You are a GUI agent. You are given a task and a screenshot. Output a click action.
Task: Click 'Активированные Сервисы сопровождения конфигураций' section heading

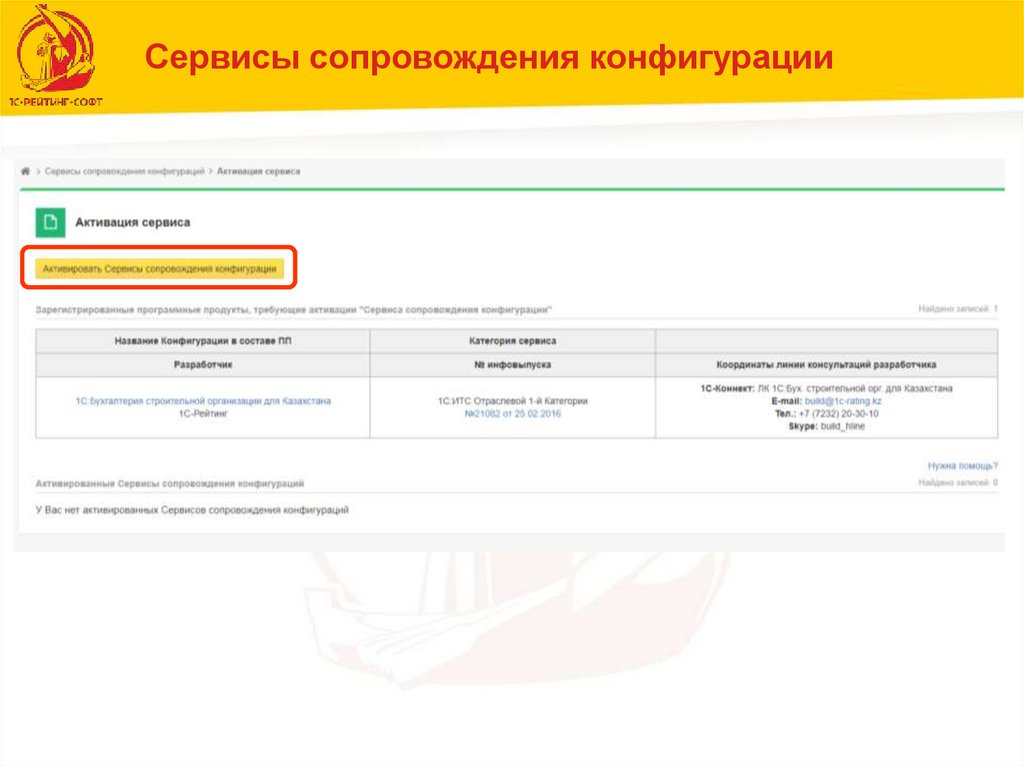tap(170, 483)
